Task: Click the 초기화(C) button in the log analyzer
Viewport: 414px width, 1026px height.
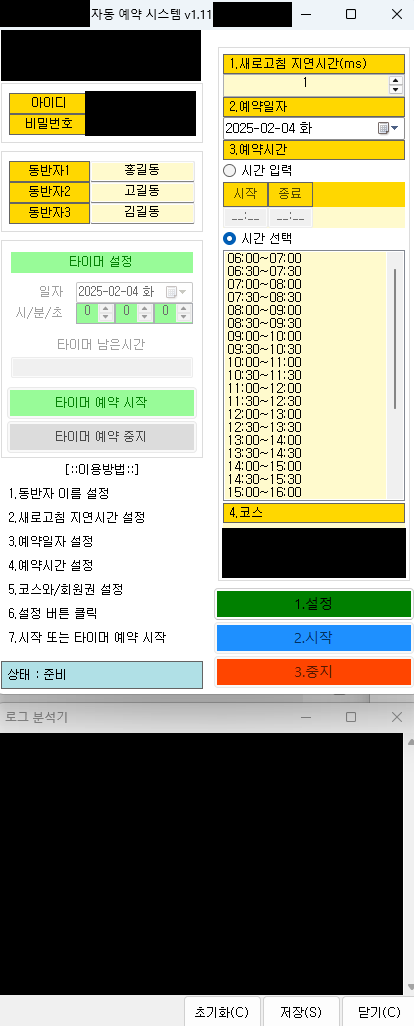Action: [222, 1012]
